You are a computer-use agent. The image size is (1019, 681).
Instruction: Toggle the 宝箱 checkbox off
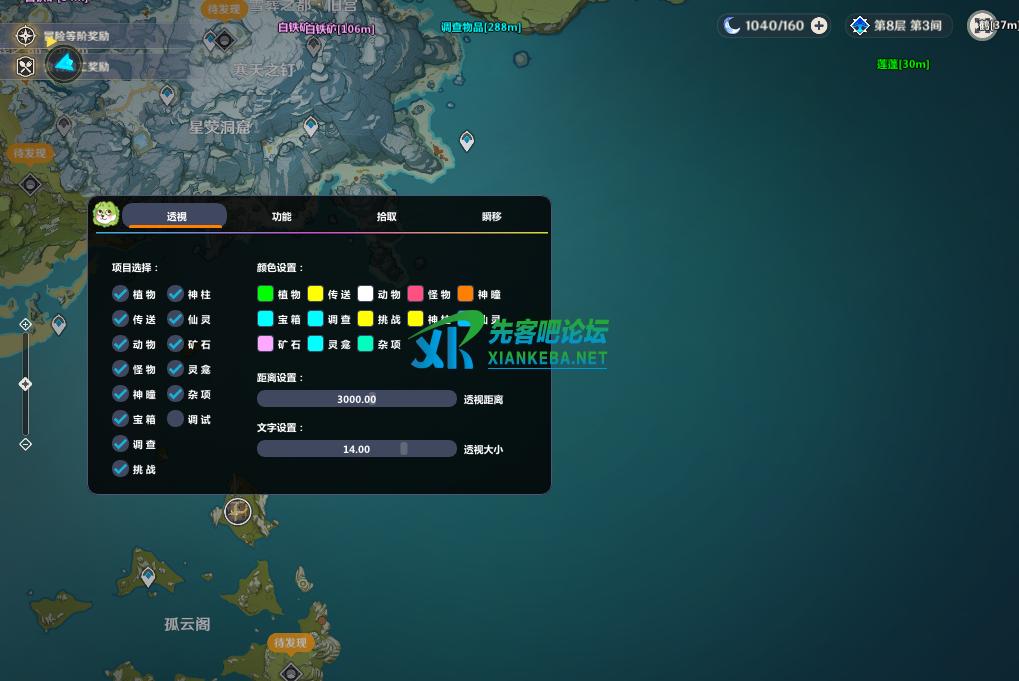coord(121,419)
